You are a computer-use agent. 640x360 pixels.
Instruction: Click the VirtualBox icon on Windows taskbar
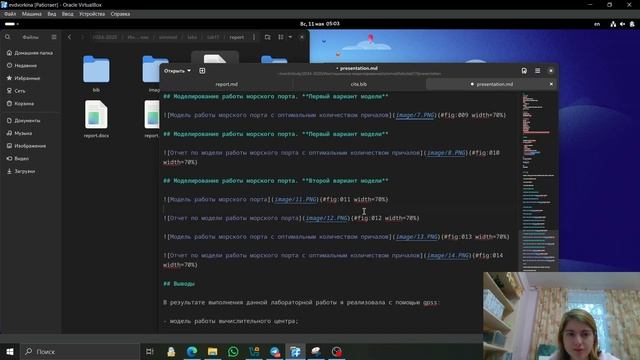pyautogui.click(x=296, y=351)
